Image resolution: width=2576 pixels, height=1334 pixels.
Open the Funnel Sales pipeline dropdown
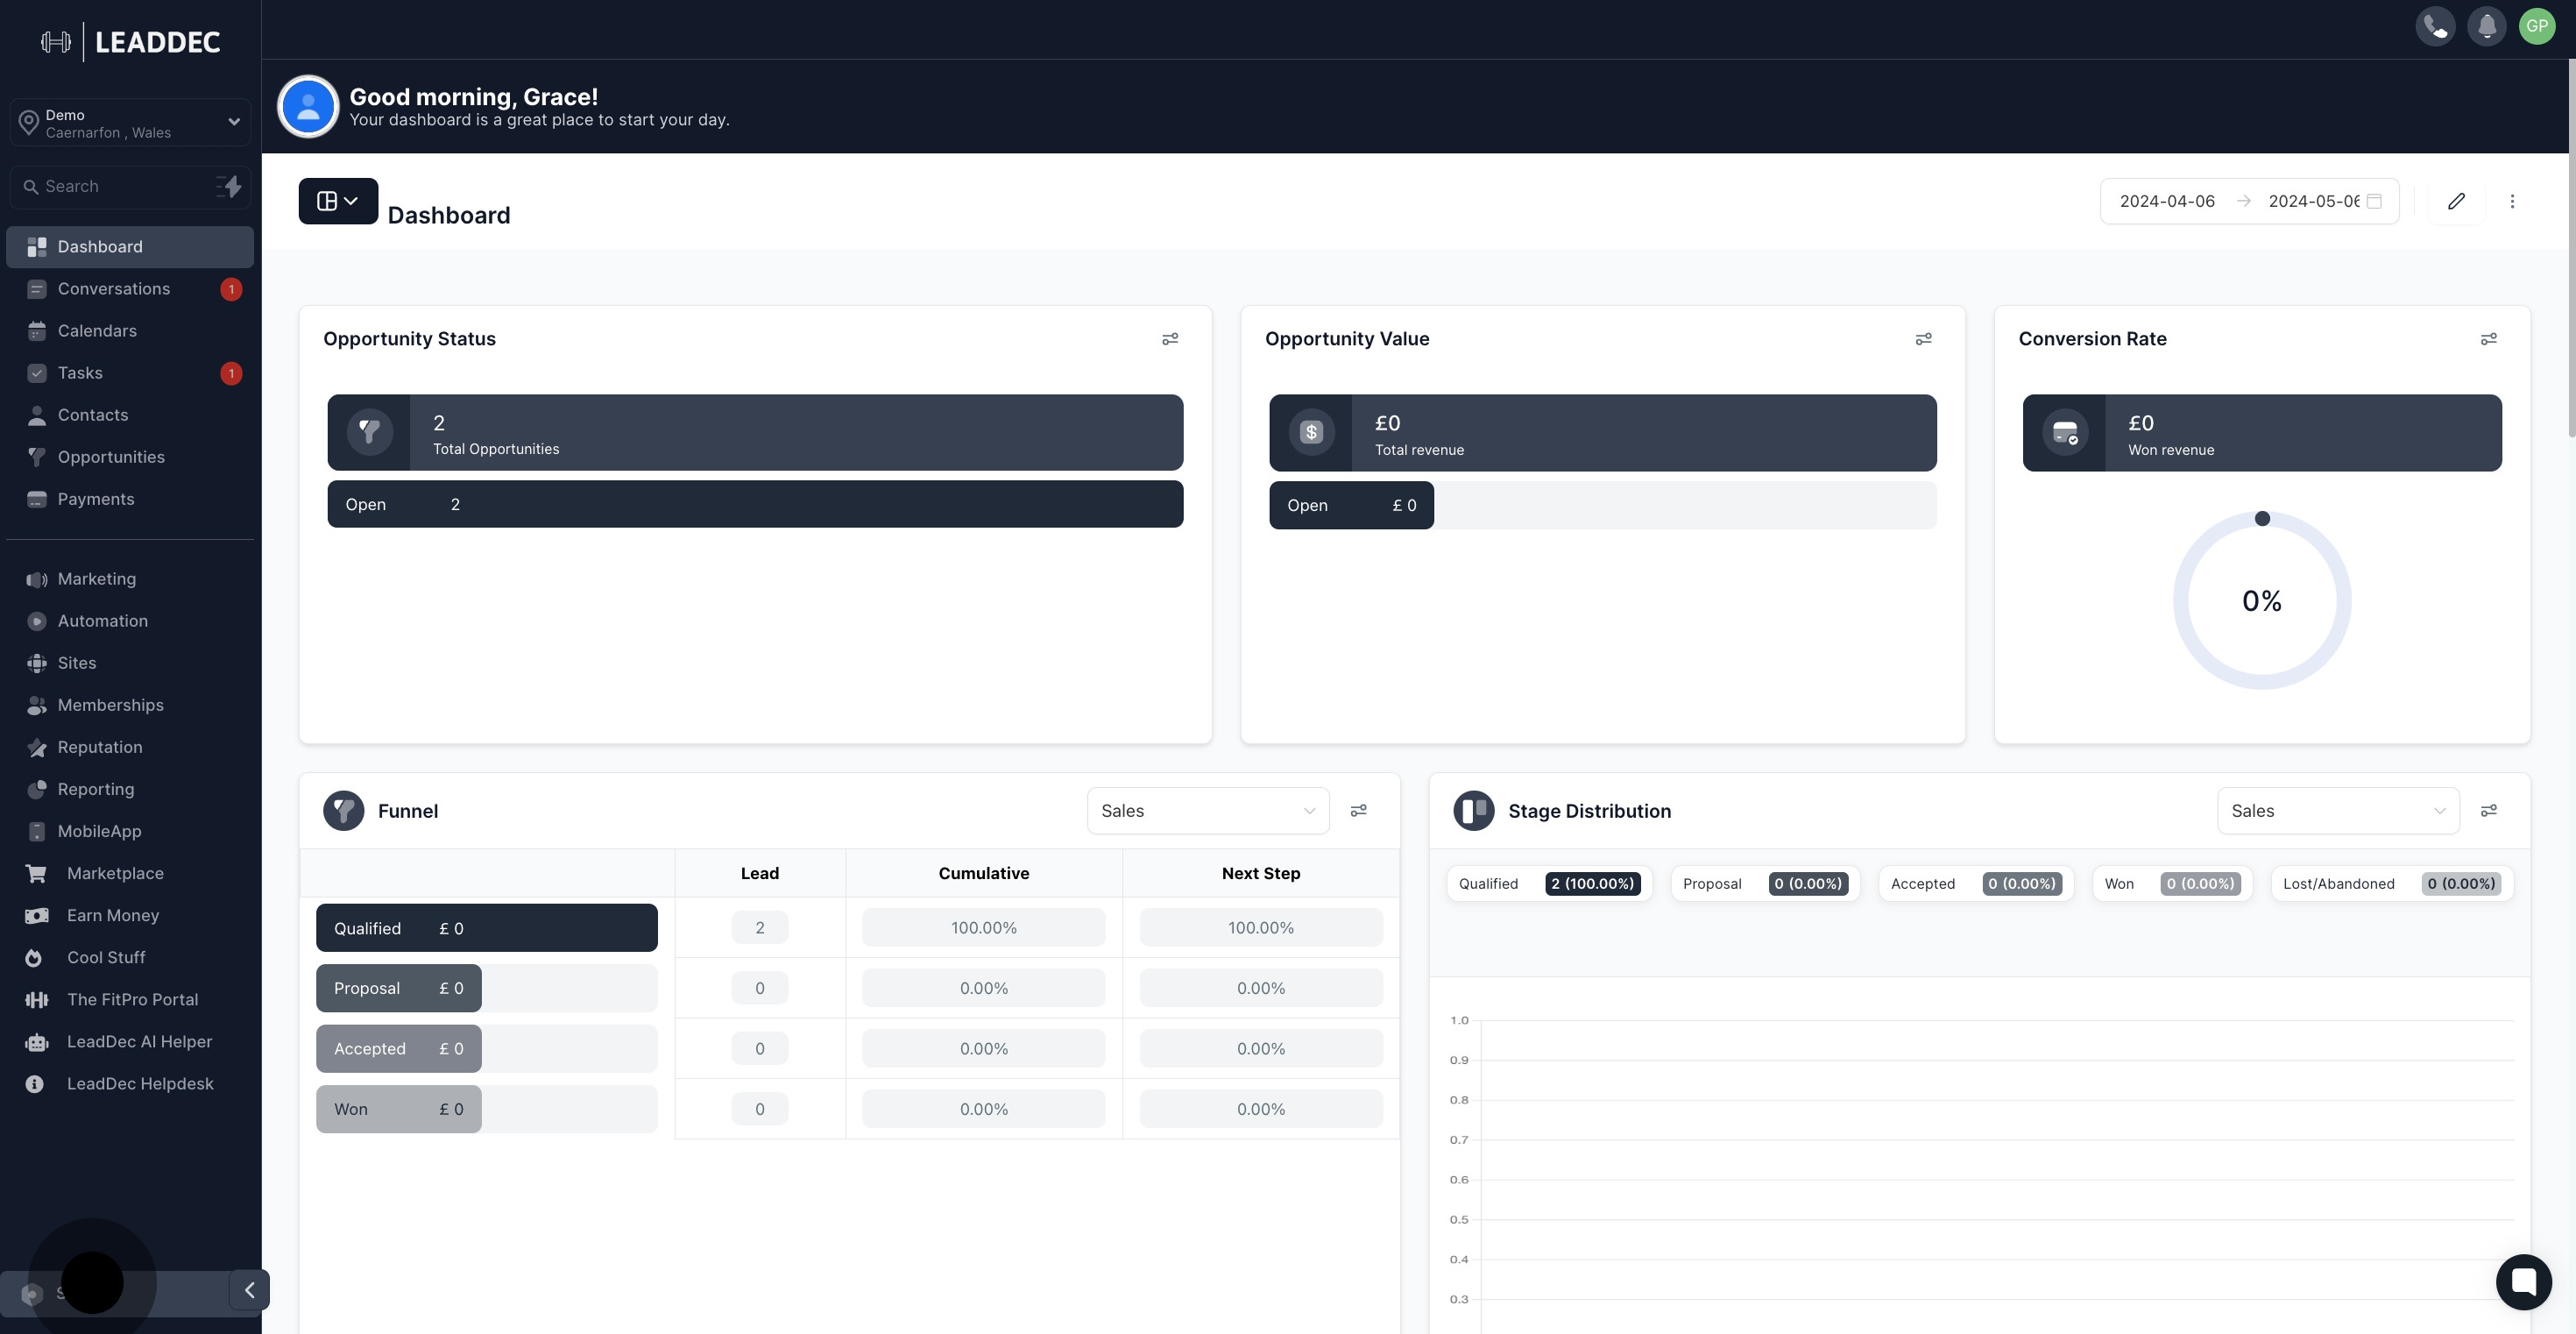1207,811
